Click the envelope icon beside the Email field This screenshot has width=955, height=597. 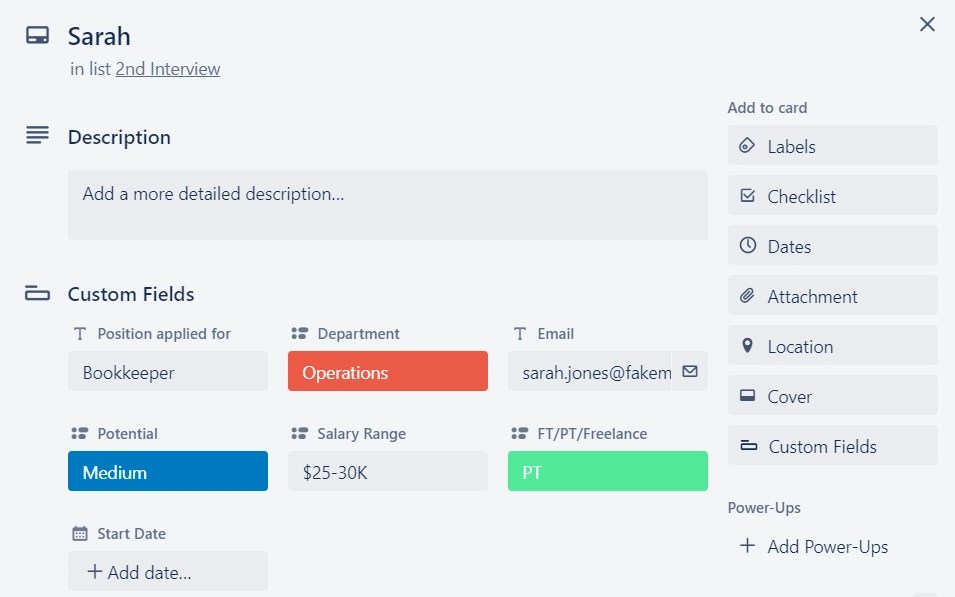click(x=689, y=371)
